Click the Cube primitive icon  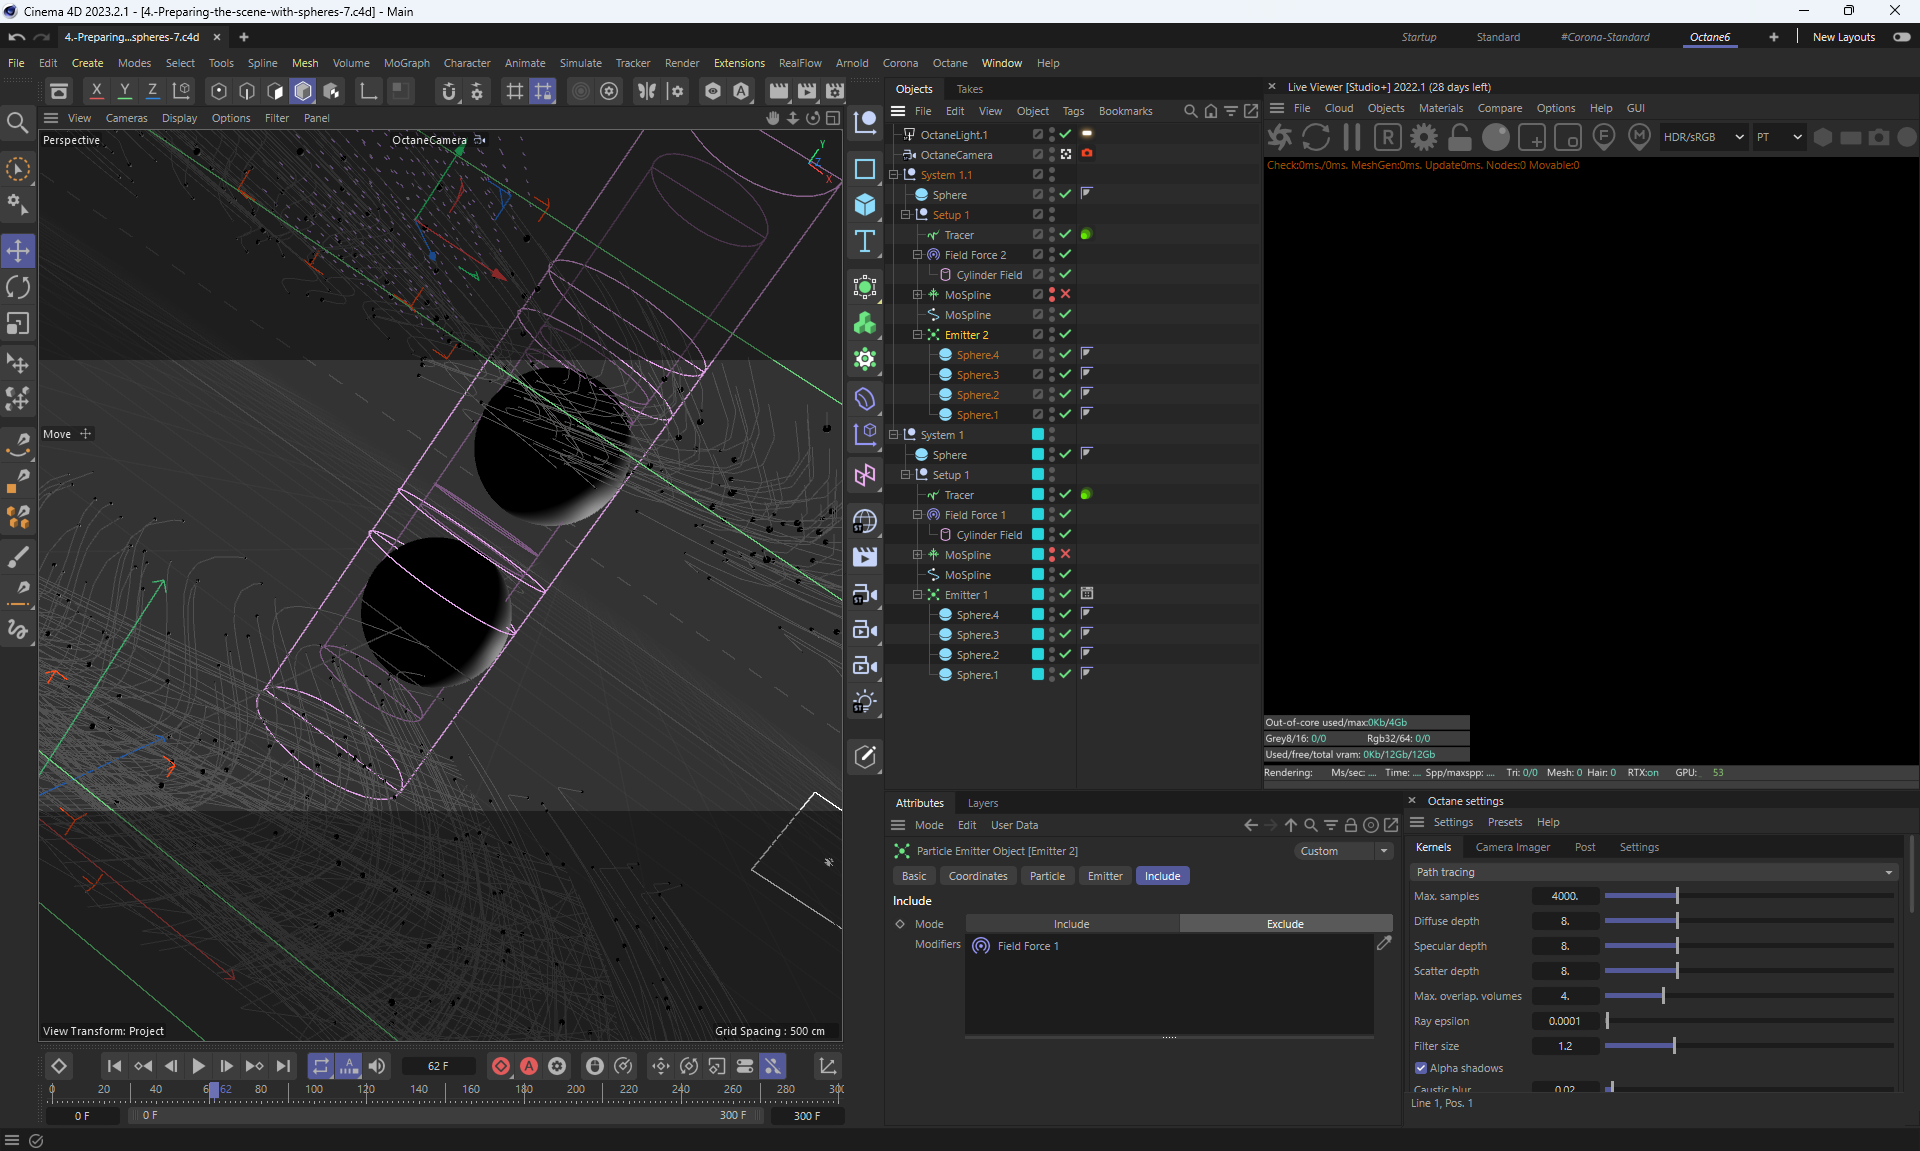tap(865, 205)
